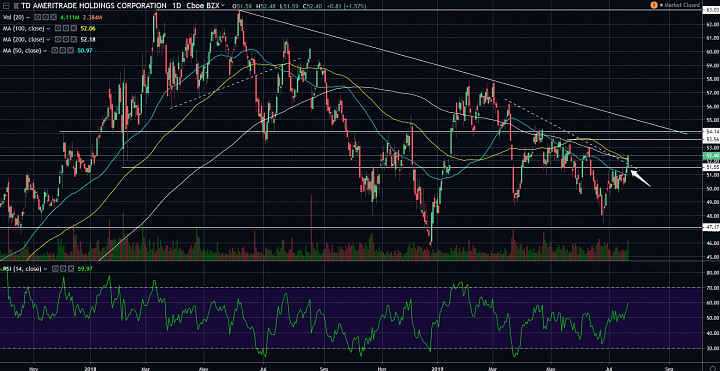
Task: Click the candlestick icon beside the symbol title
Action: [x=16, y=6]
